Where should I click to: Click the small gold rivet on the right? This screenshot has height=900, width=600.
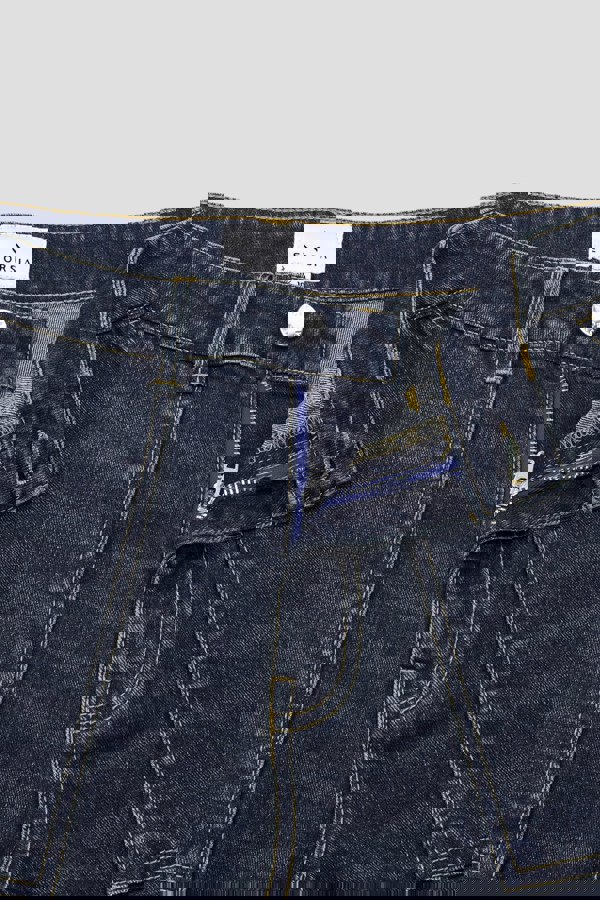[x=519, y=485]
